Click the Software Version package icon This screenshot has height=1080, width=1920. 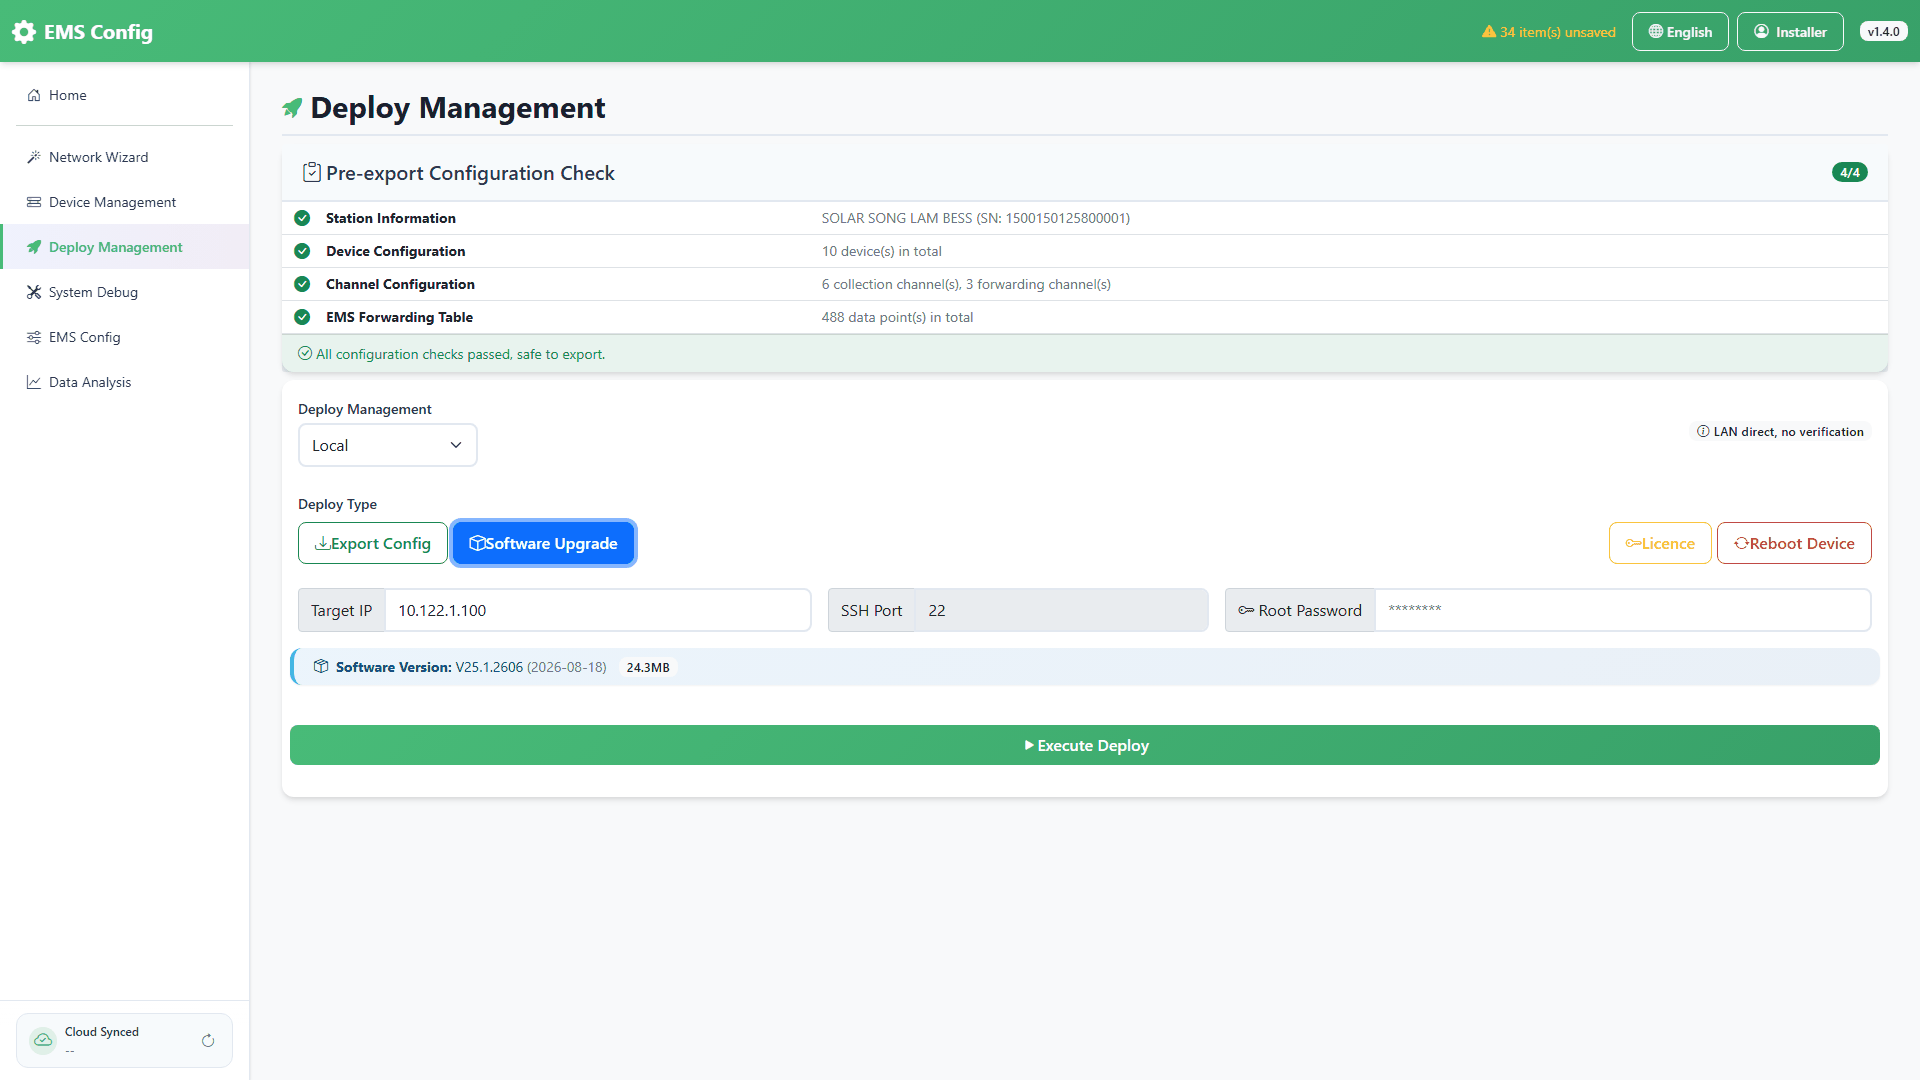(x=321, y=667)
